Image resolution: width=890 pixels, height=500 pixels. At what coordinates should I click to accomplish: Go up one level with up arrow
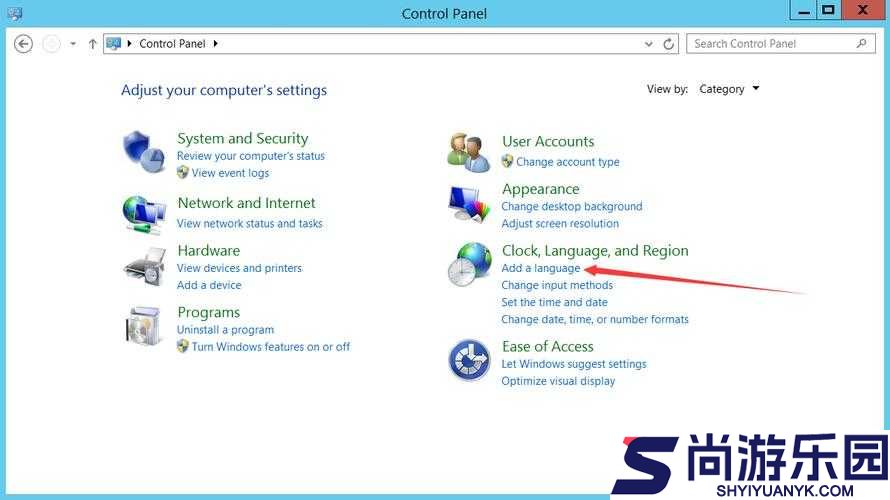click(x=93, y=44)
